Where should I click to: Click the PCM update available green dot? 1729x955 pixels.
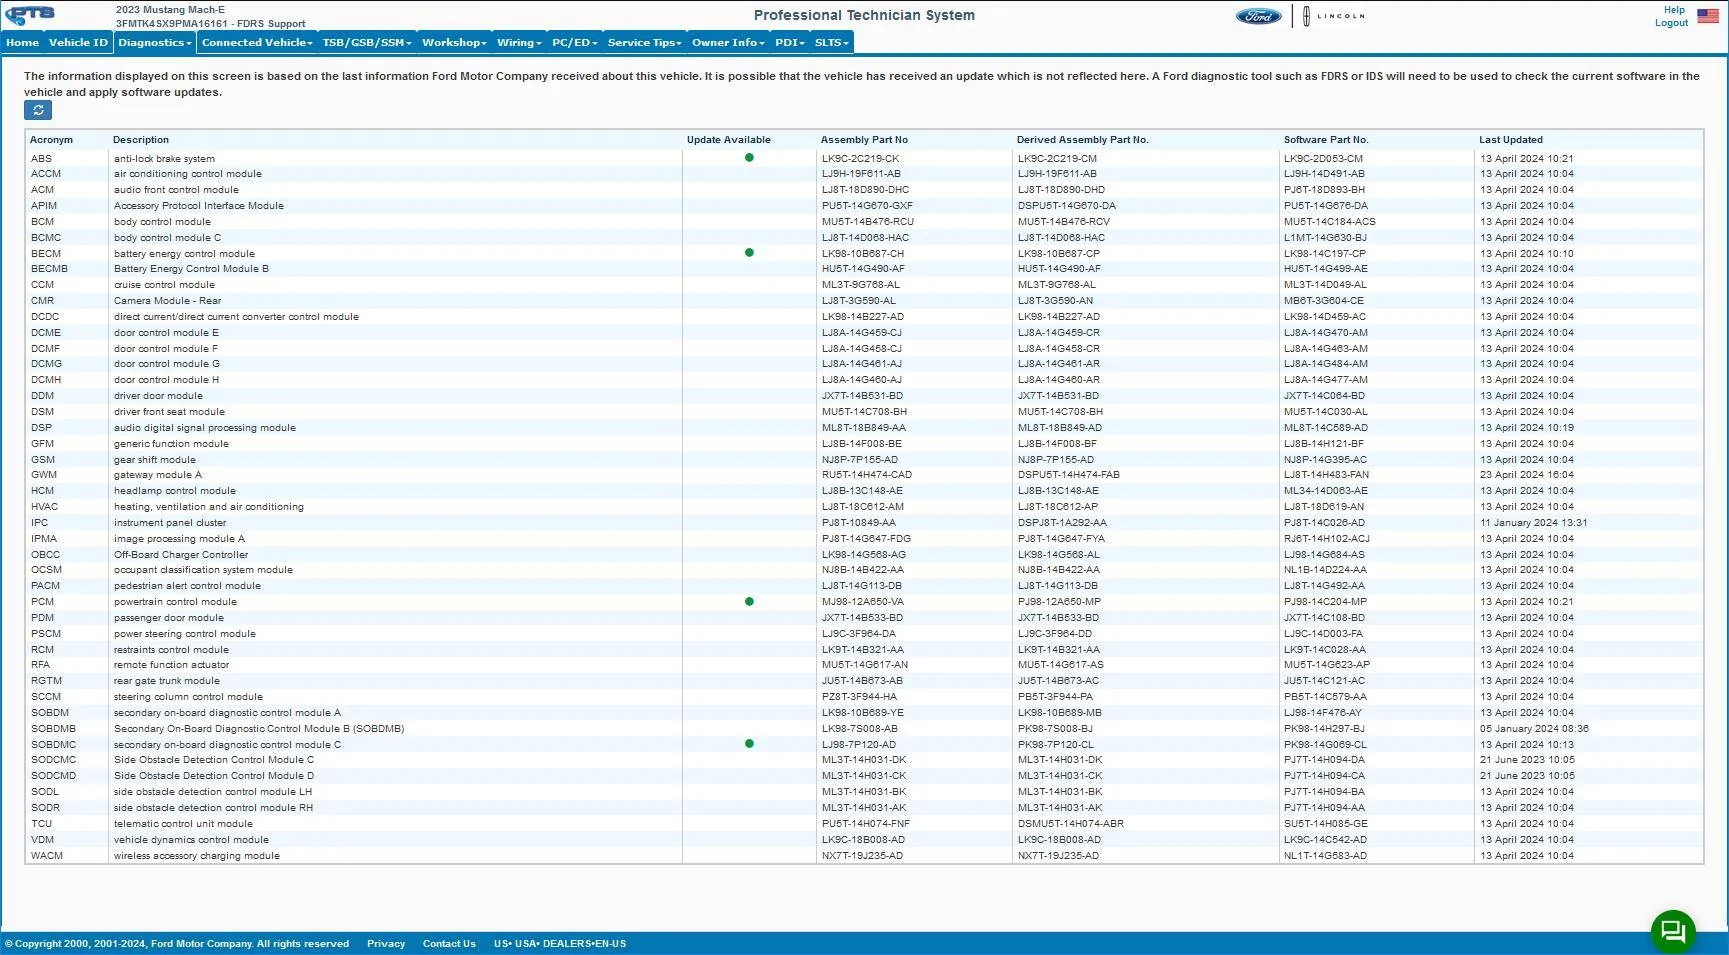749,602
